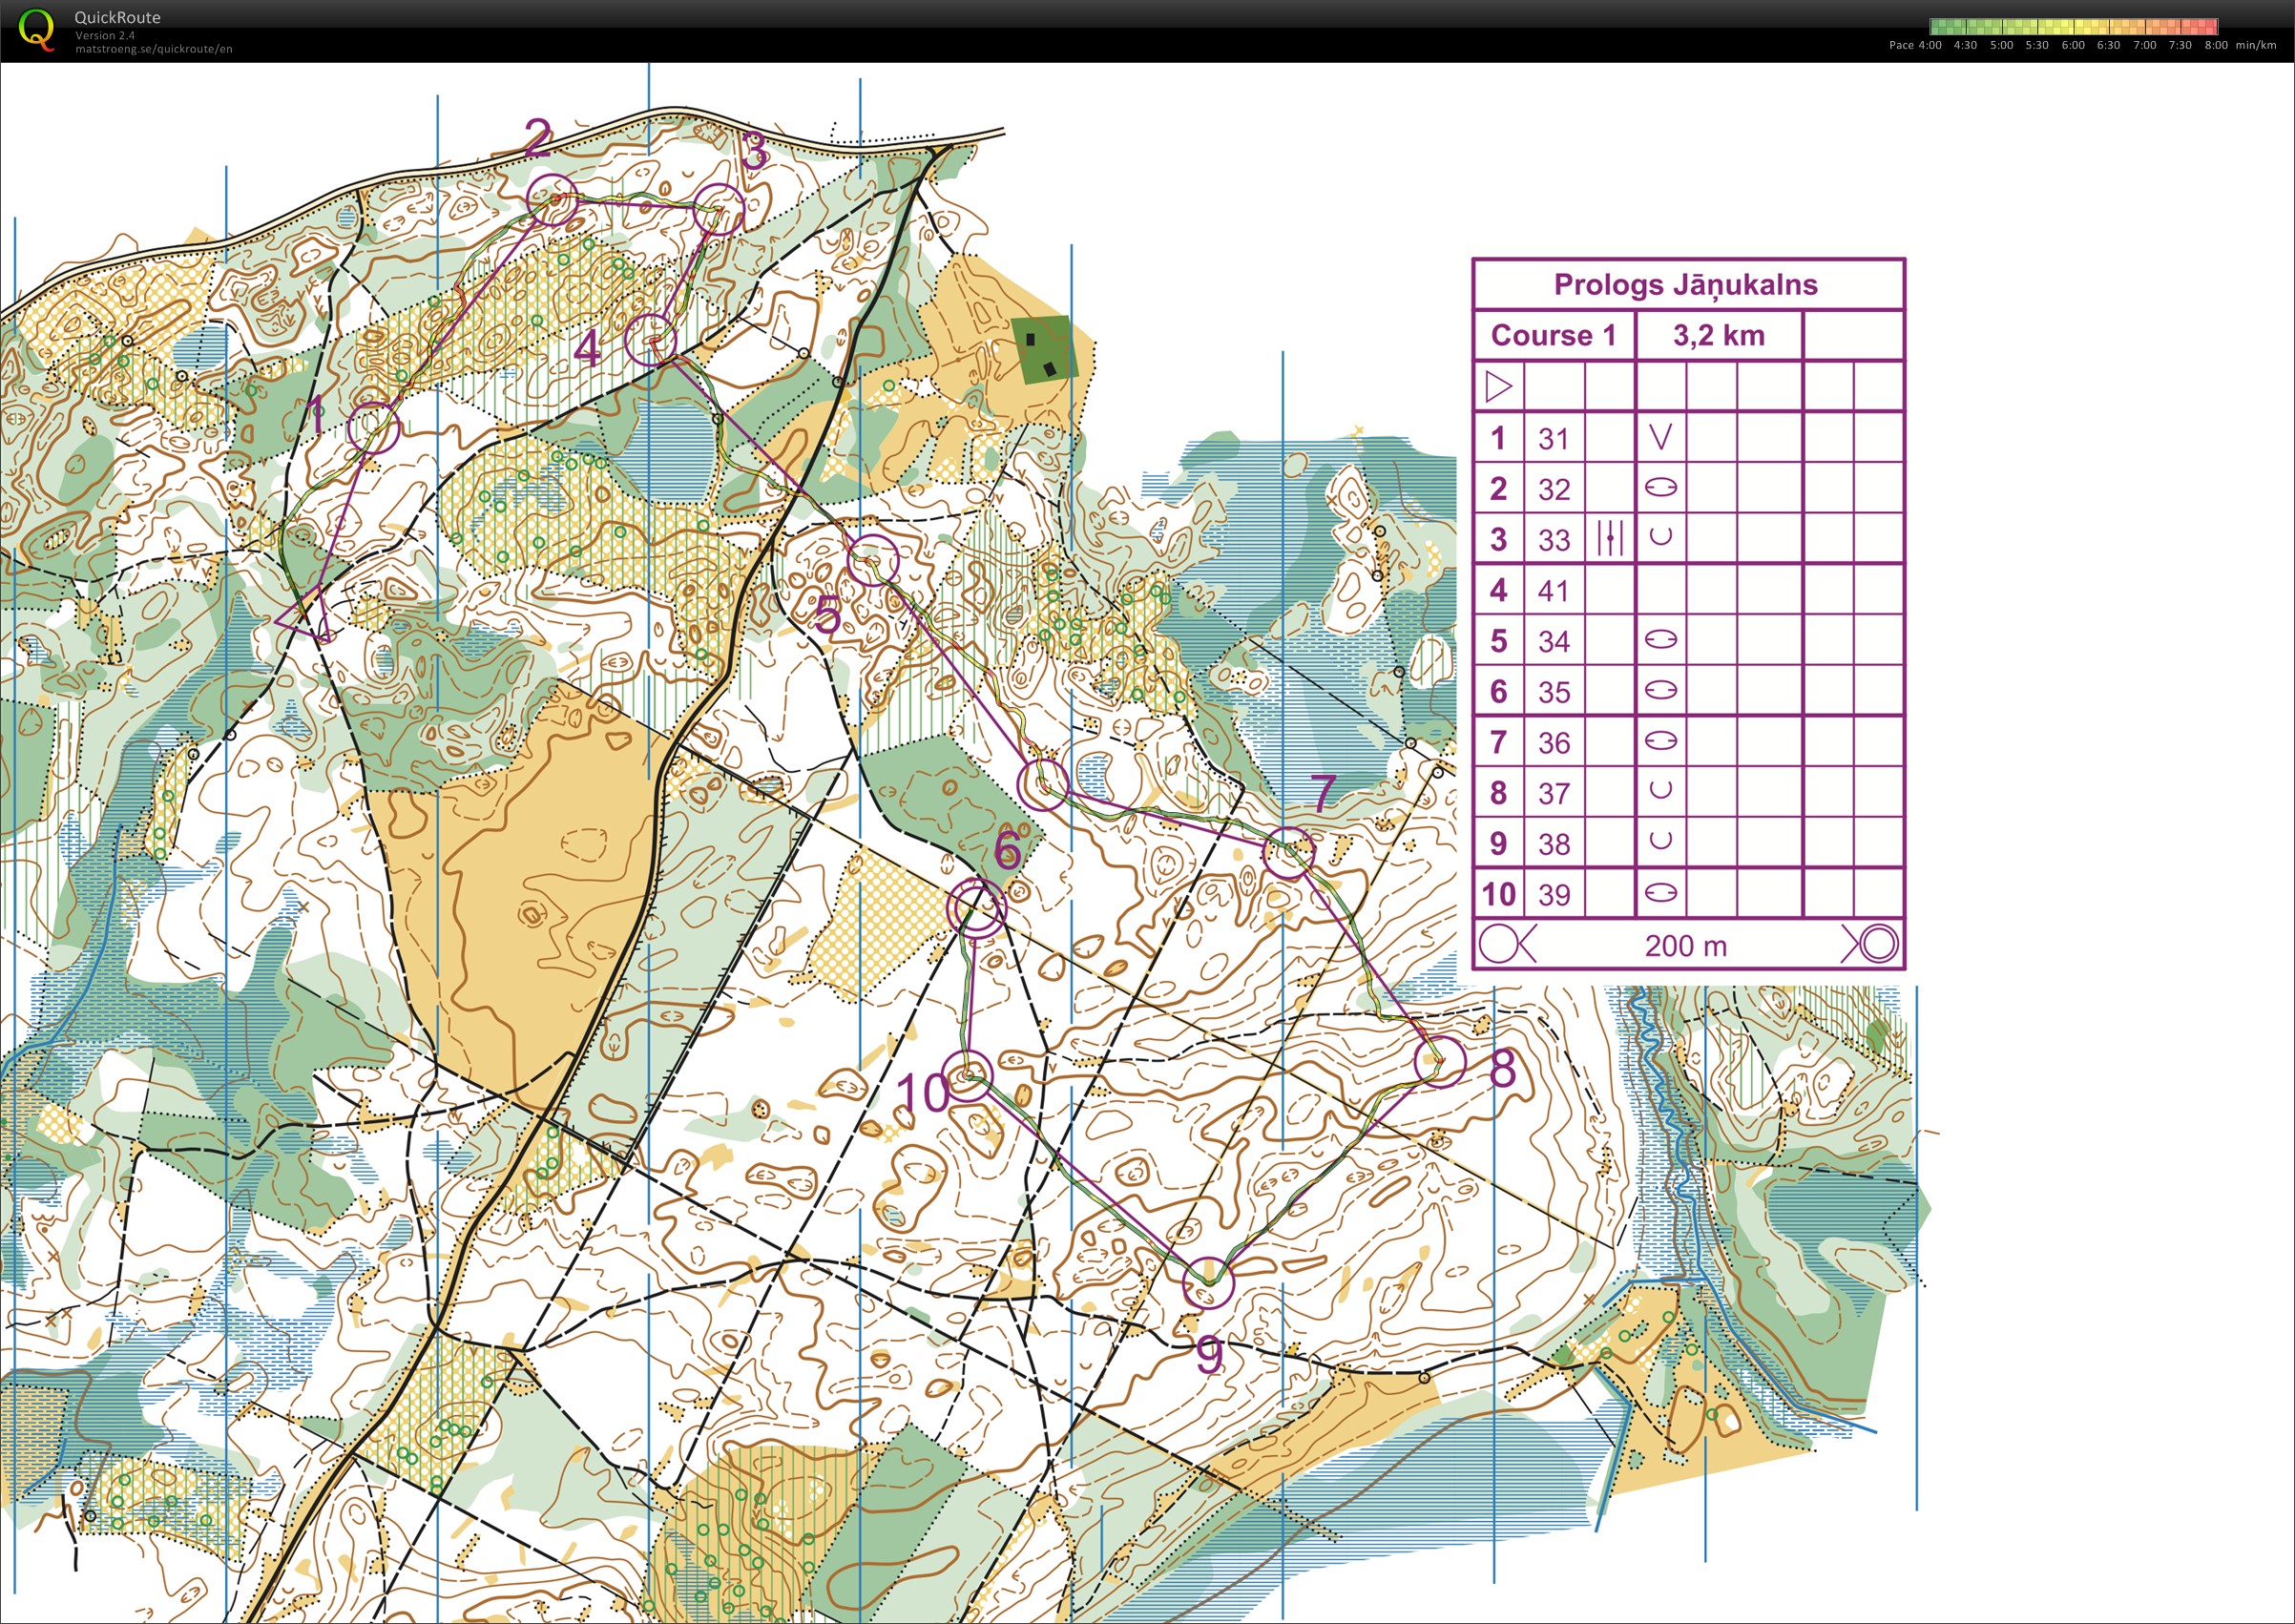Click the oval feature symbol in the code 34 row
Image resolution: width=2295 pixels, height=1624 pixels.
1660,639
